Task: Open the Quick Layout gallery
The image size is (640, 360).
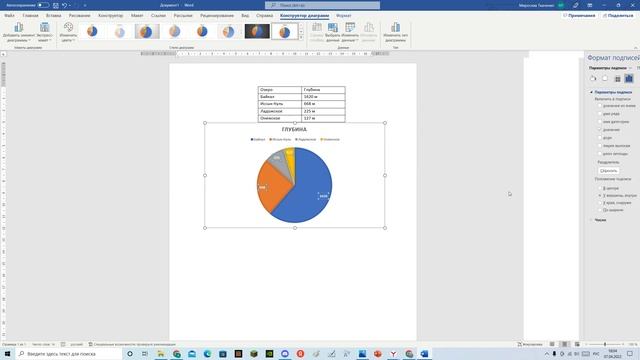Action: pos(44,32)
